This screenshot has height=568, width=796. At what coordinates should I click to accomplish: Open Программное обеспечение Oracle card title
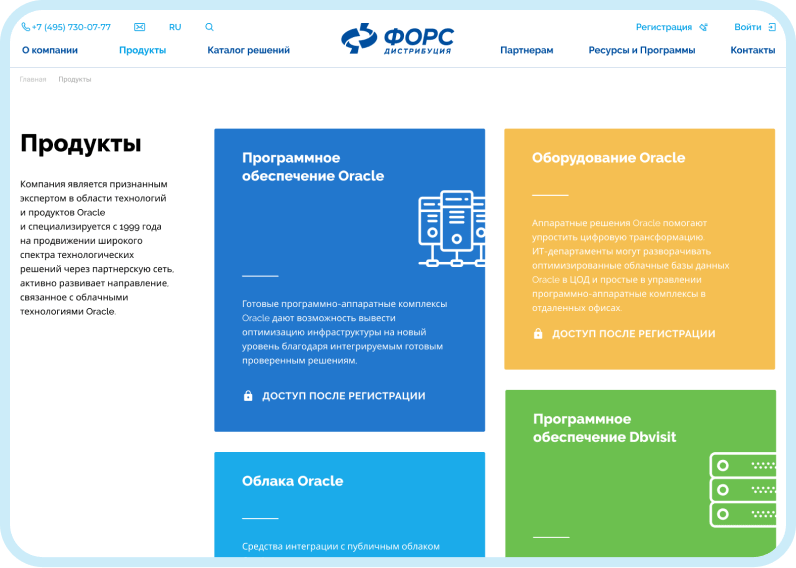click(x=313, y=166)
